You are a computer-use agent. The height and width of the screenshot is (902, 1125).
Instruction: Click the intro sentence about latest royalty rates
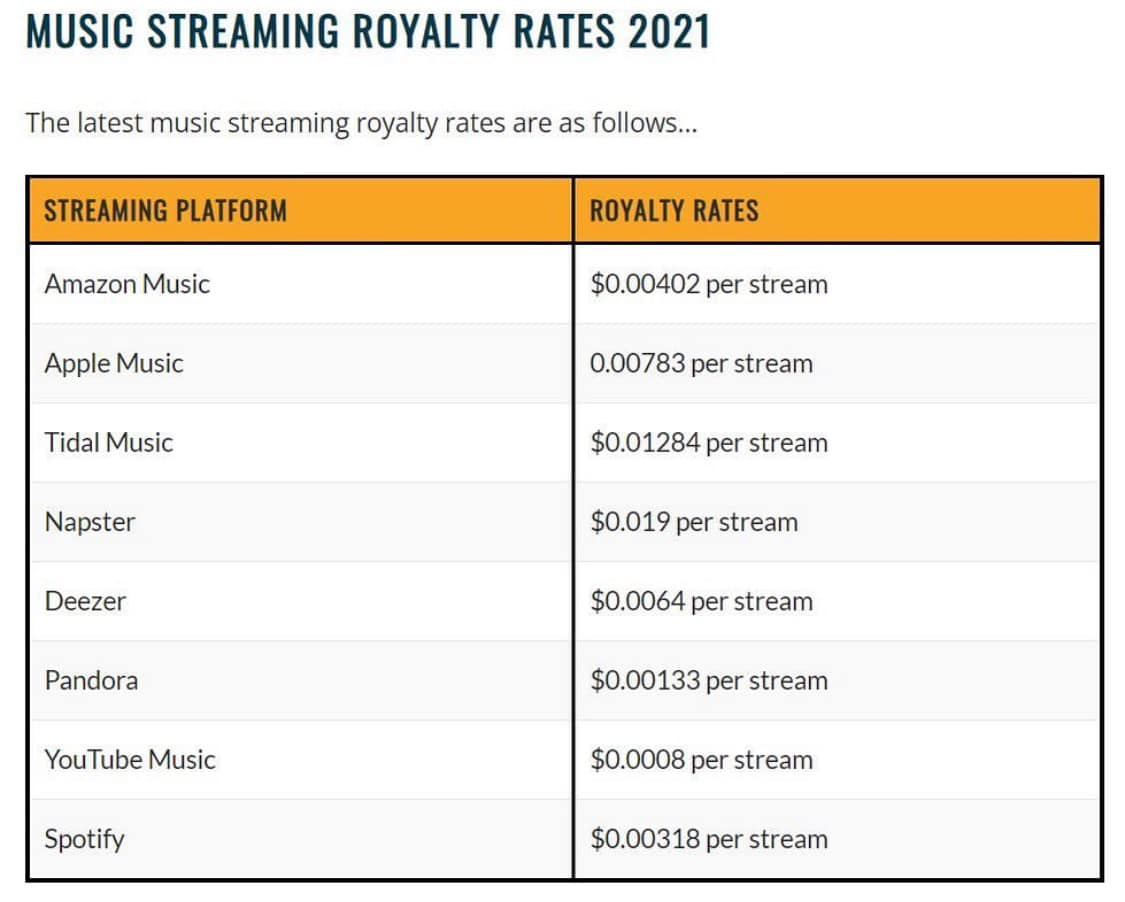tap(360, 124)
